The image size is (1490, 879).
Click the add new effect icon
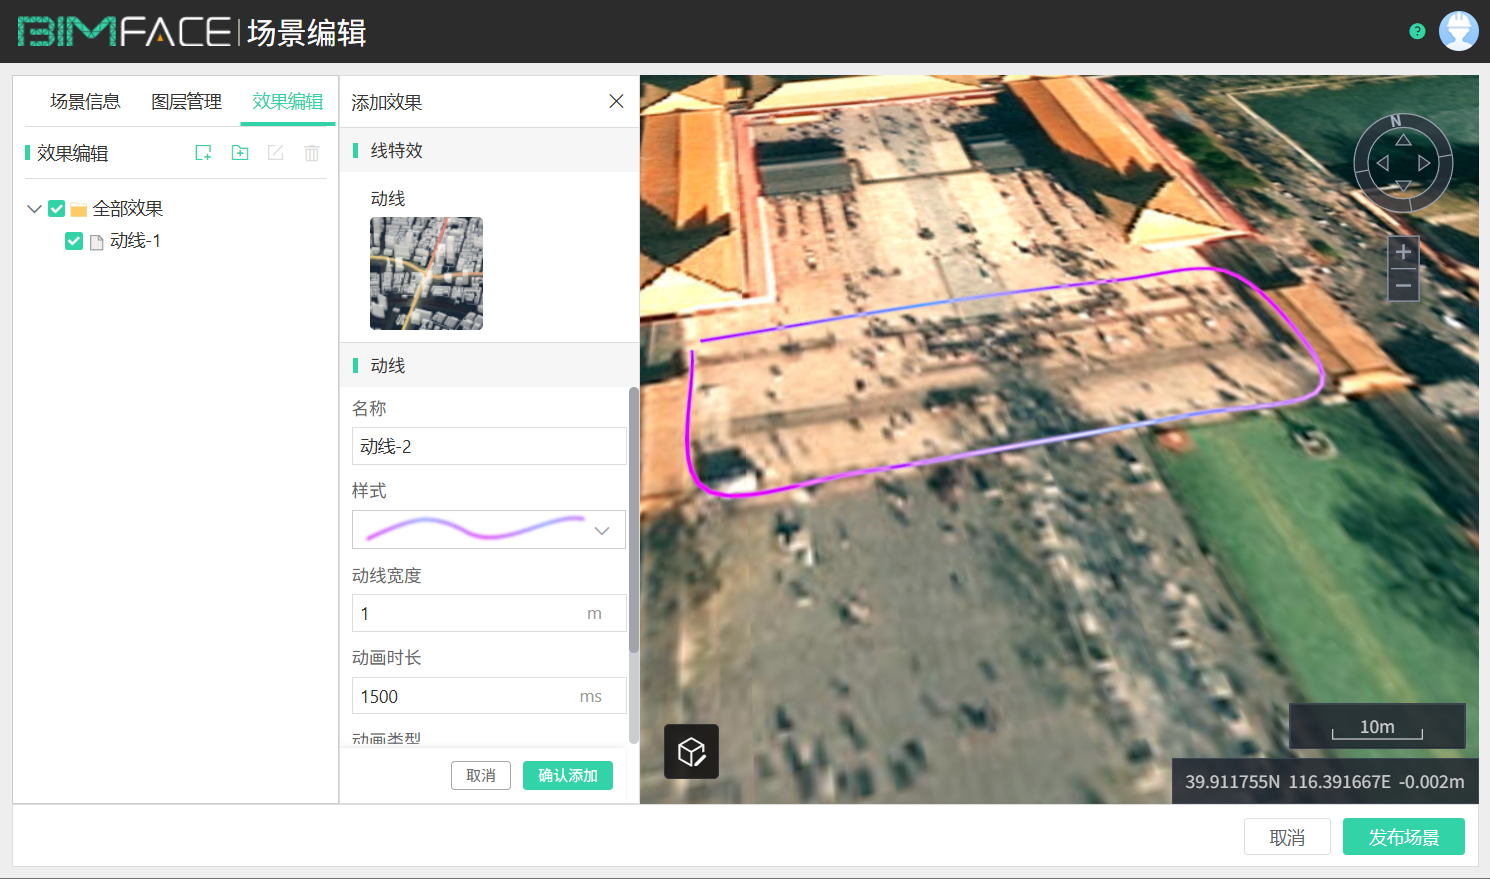pos(203,153)
